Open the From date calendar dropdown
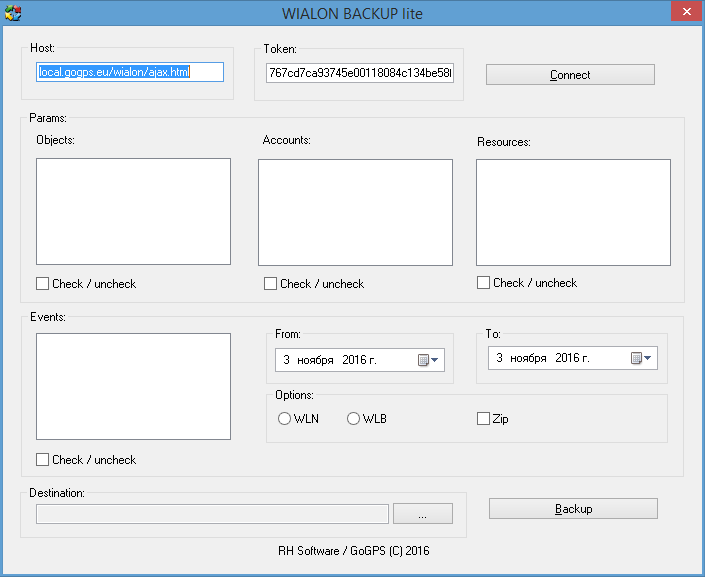Screen dimensions: 705x577 click(x=428, y=360)
